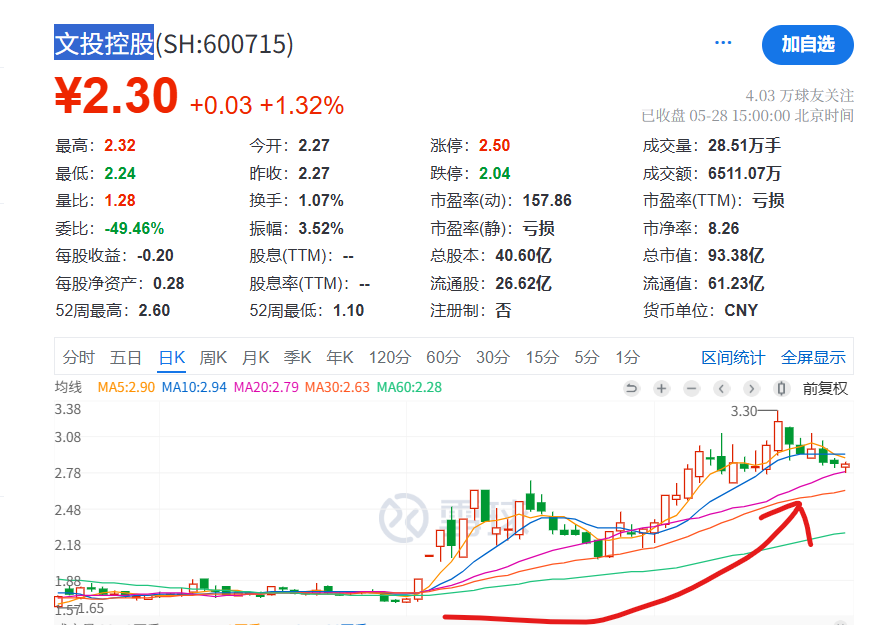Click the current price ¥2.30
This screenshot has height=626, width=875.
pos(116,96)
